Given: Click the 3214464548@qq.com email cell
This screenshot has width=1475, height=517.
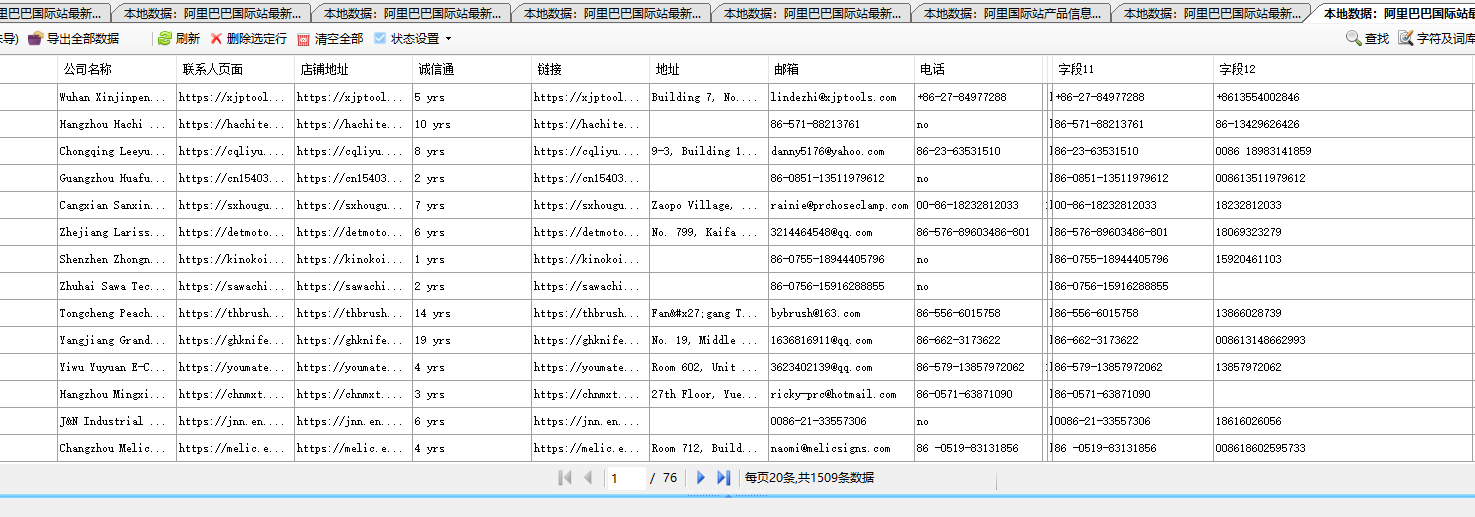Looking at the screenshot, I should tap(841, 233).
